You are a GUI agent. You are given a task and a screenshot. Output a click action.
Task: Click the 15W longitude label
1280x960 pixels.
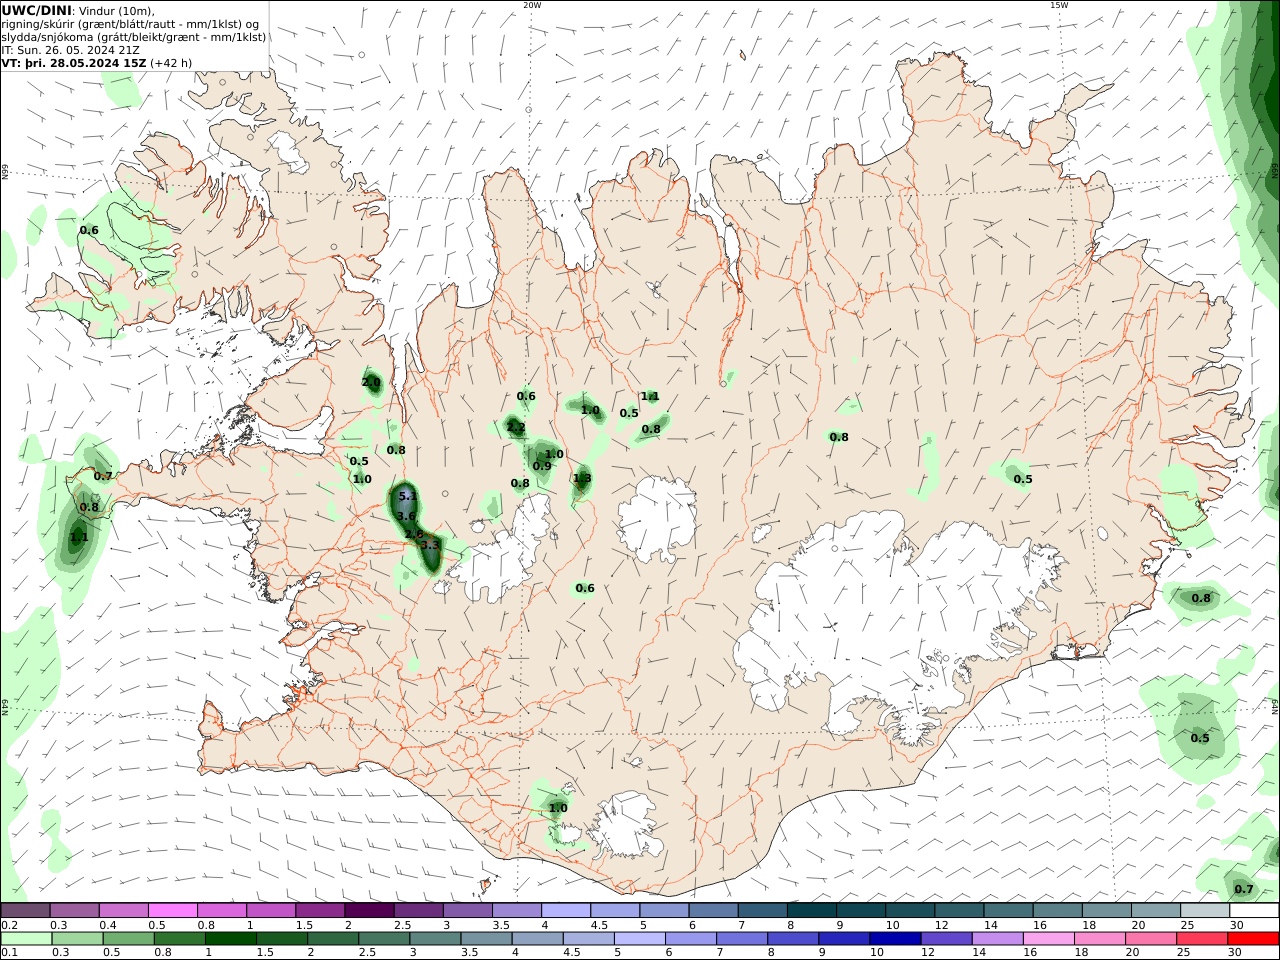pos(1059,5)
